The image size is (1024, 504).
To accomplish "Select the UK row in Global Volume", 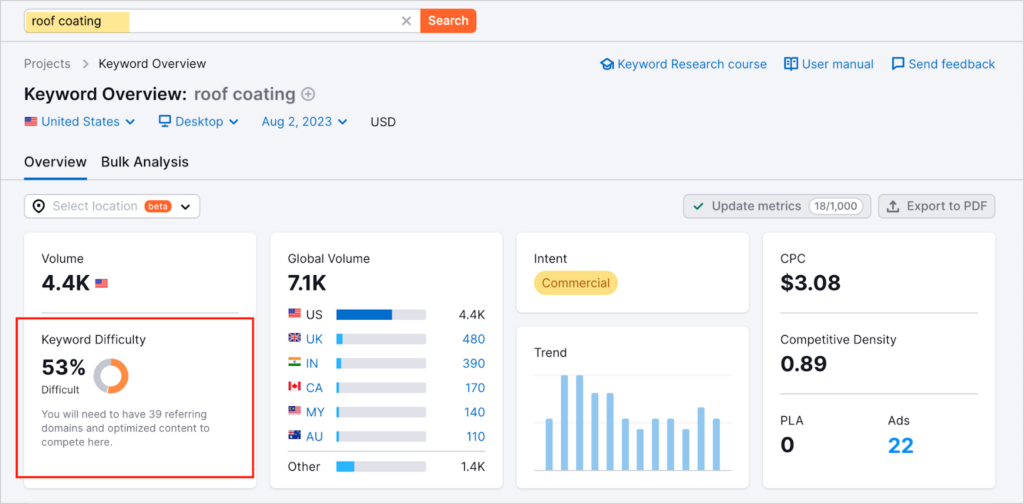I will click(x=386, y=339).
